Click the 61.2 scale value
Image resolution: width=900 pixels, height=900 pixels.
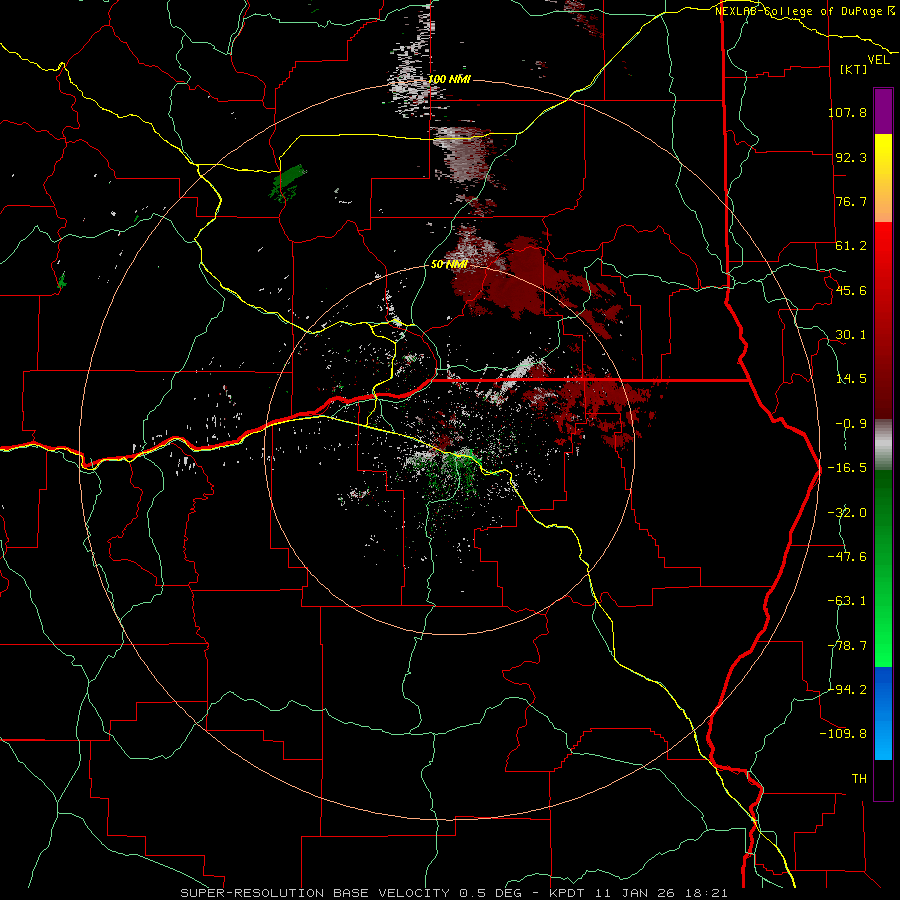click(x=851, y=246)
